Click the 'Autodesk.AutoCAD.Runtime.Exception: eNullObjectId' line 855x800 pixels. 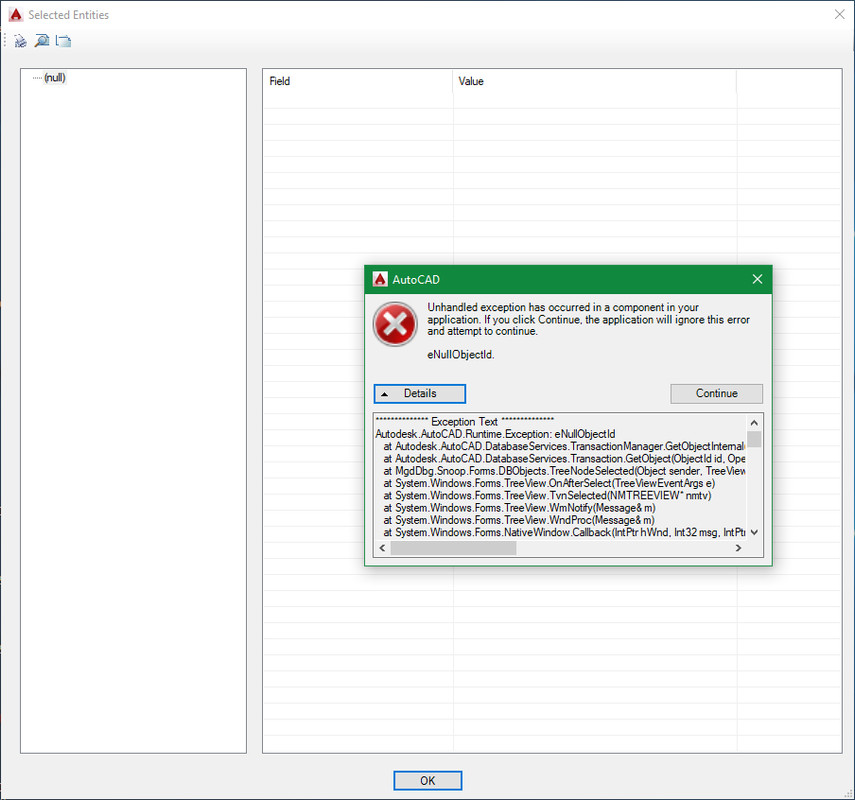point(495,434)
